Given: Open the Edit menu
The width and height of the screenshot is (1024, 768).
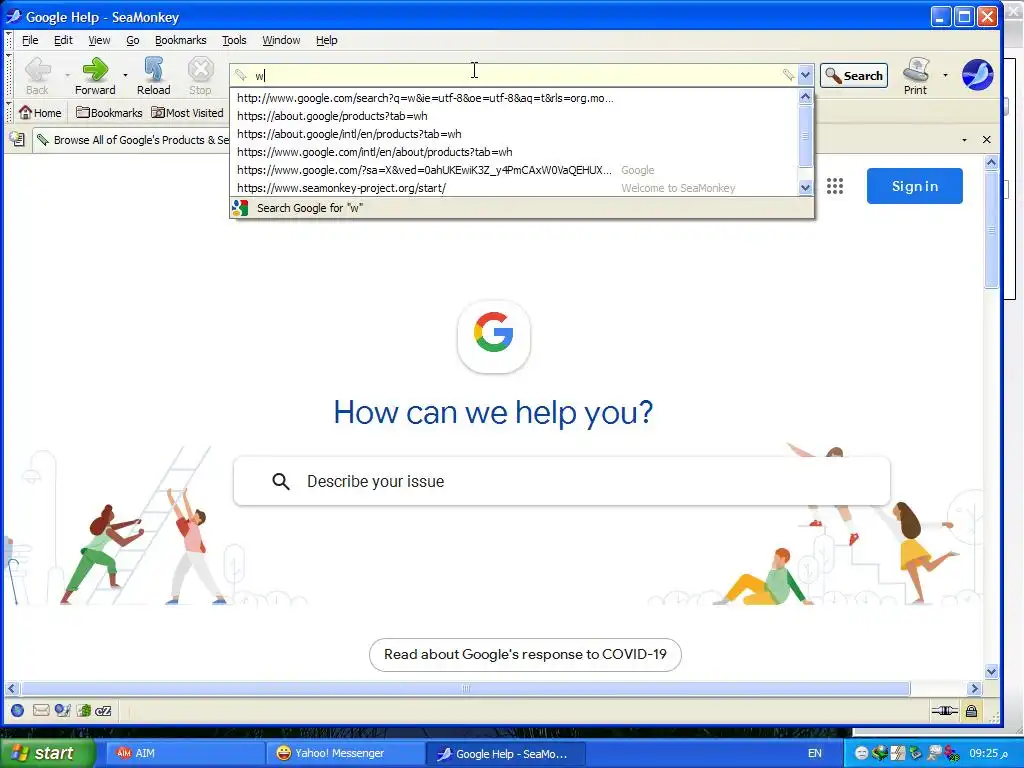Looking at the screenshot, I should (x=63, y=40).
